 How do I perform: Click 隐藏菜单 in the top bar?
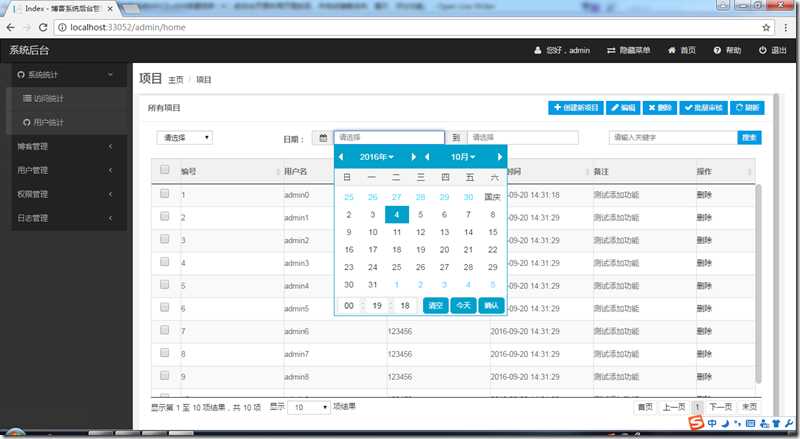[x=629, y=51]
